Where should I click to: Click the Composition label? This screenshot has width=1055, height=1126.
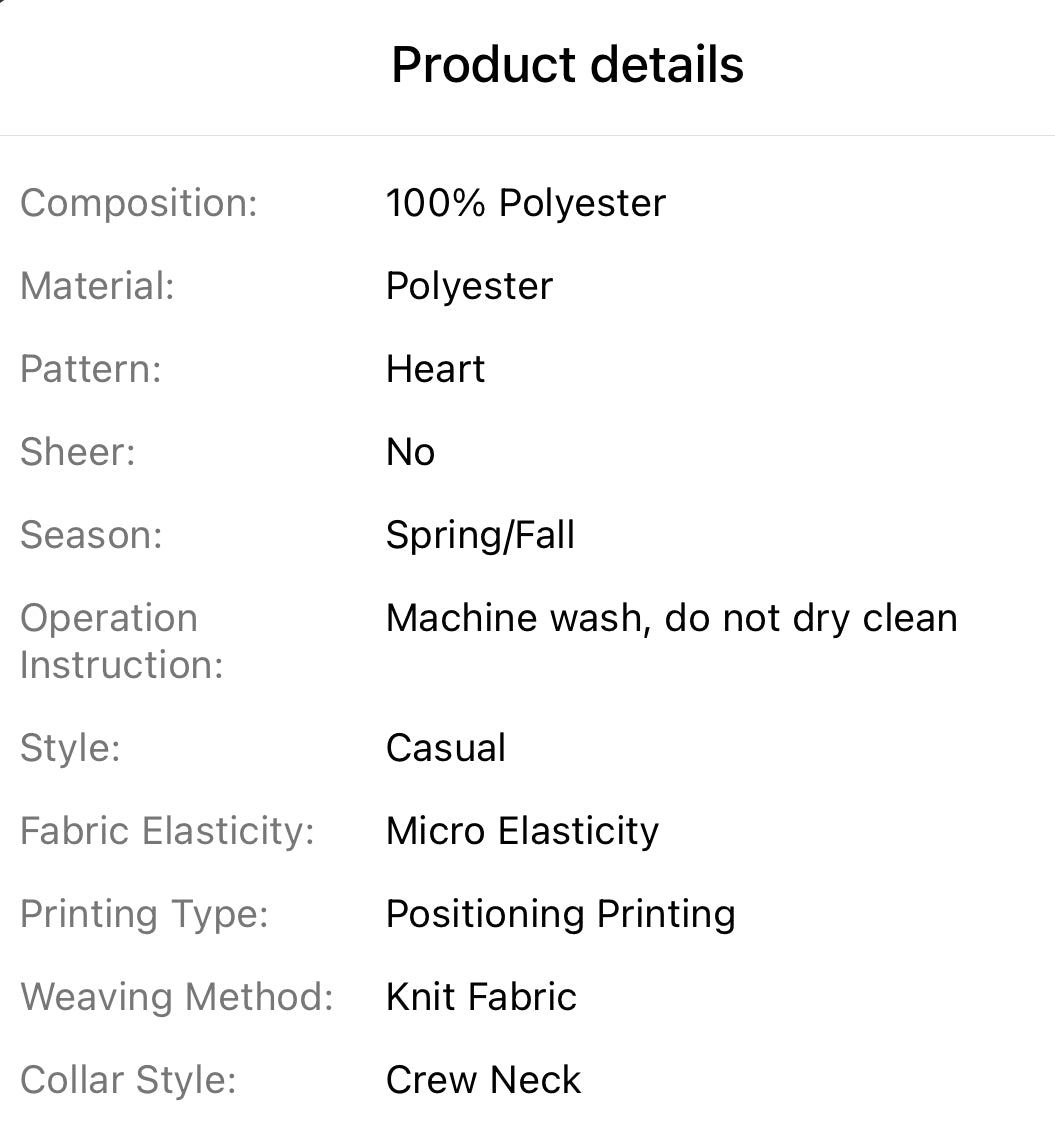[139, 203]
